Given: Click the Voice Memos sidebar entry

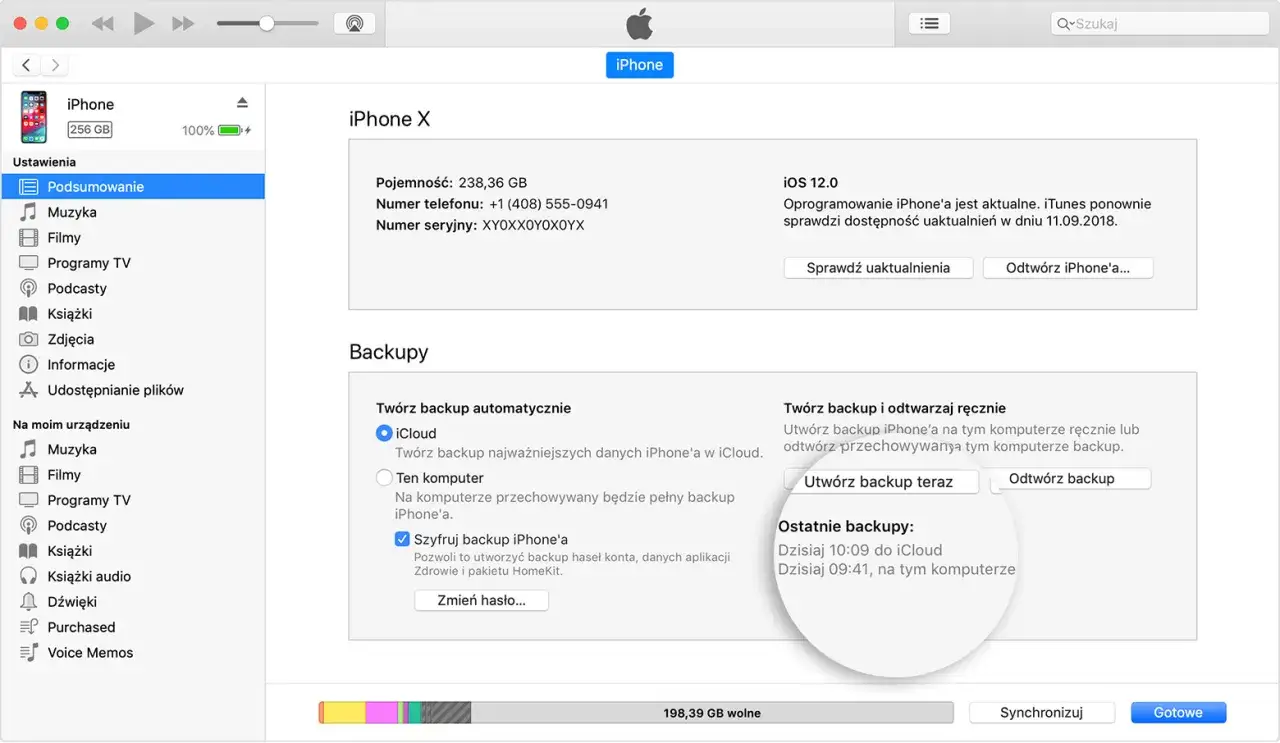Looking at the screenshot, I should pos(88,652).
